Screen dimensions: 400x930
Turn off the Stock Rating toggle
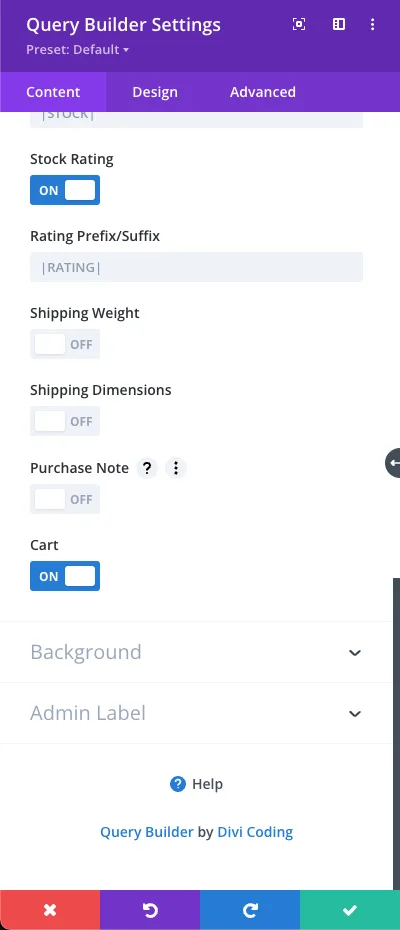65,190
